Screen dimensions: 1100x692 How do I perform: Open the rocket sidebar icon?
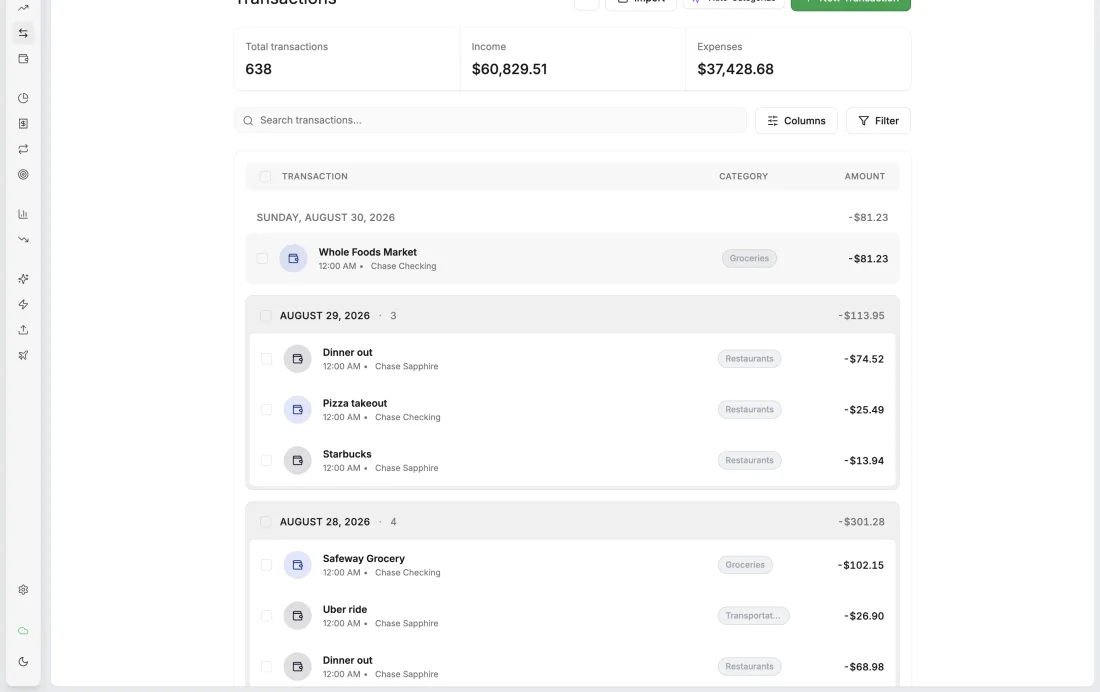click(23, 355)
